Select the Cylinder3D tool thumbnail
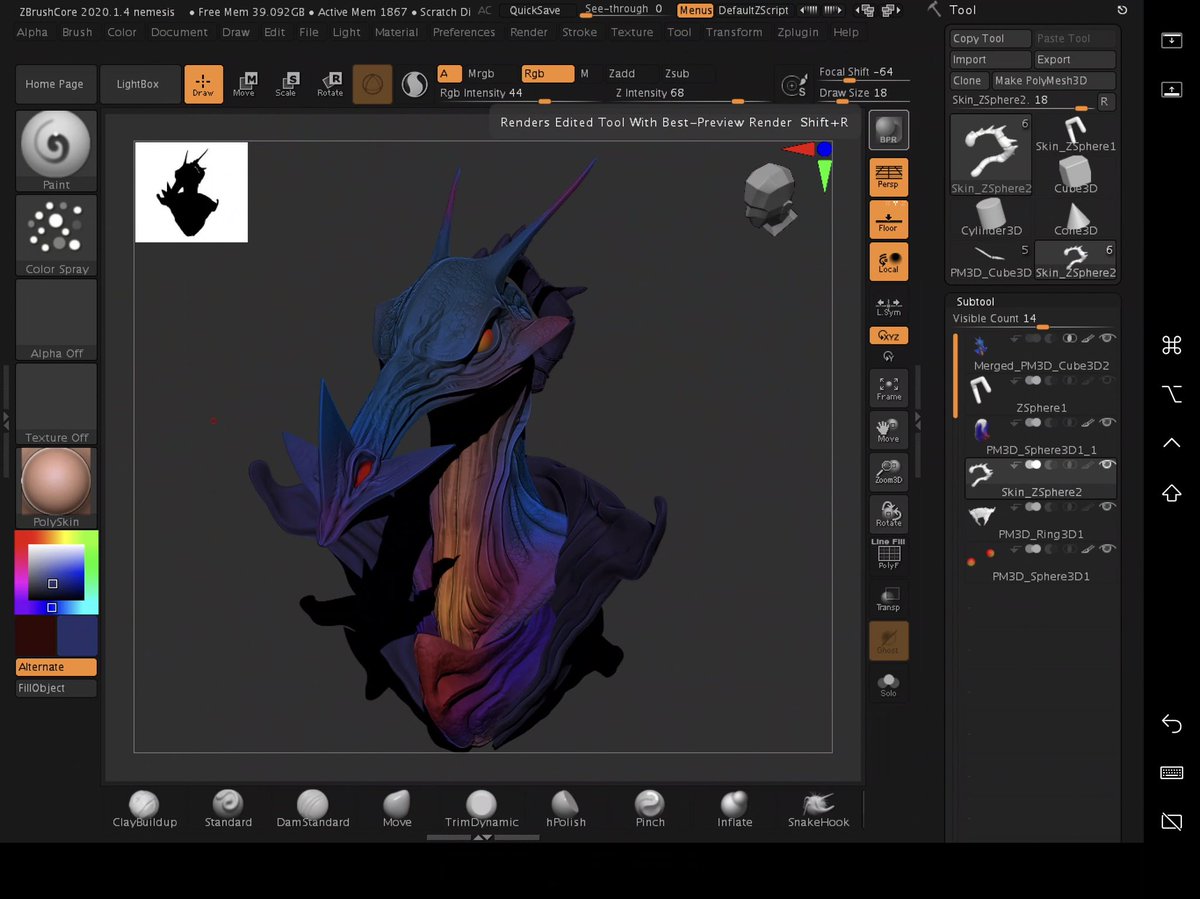1200x899 pixels. pos(991,217)
